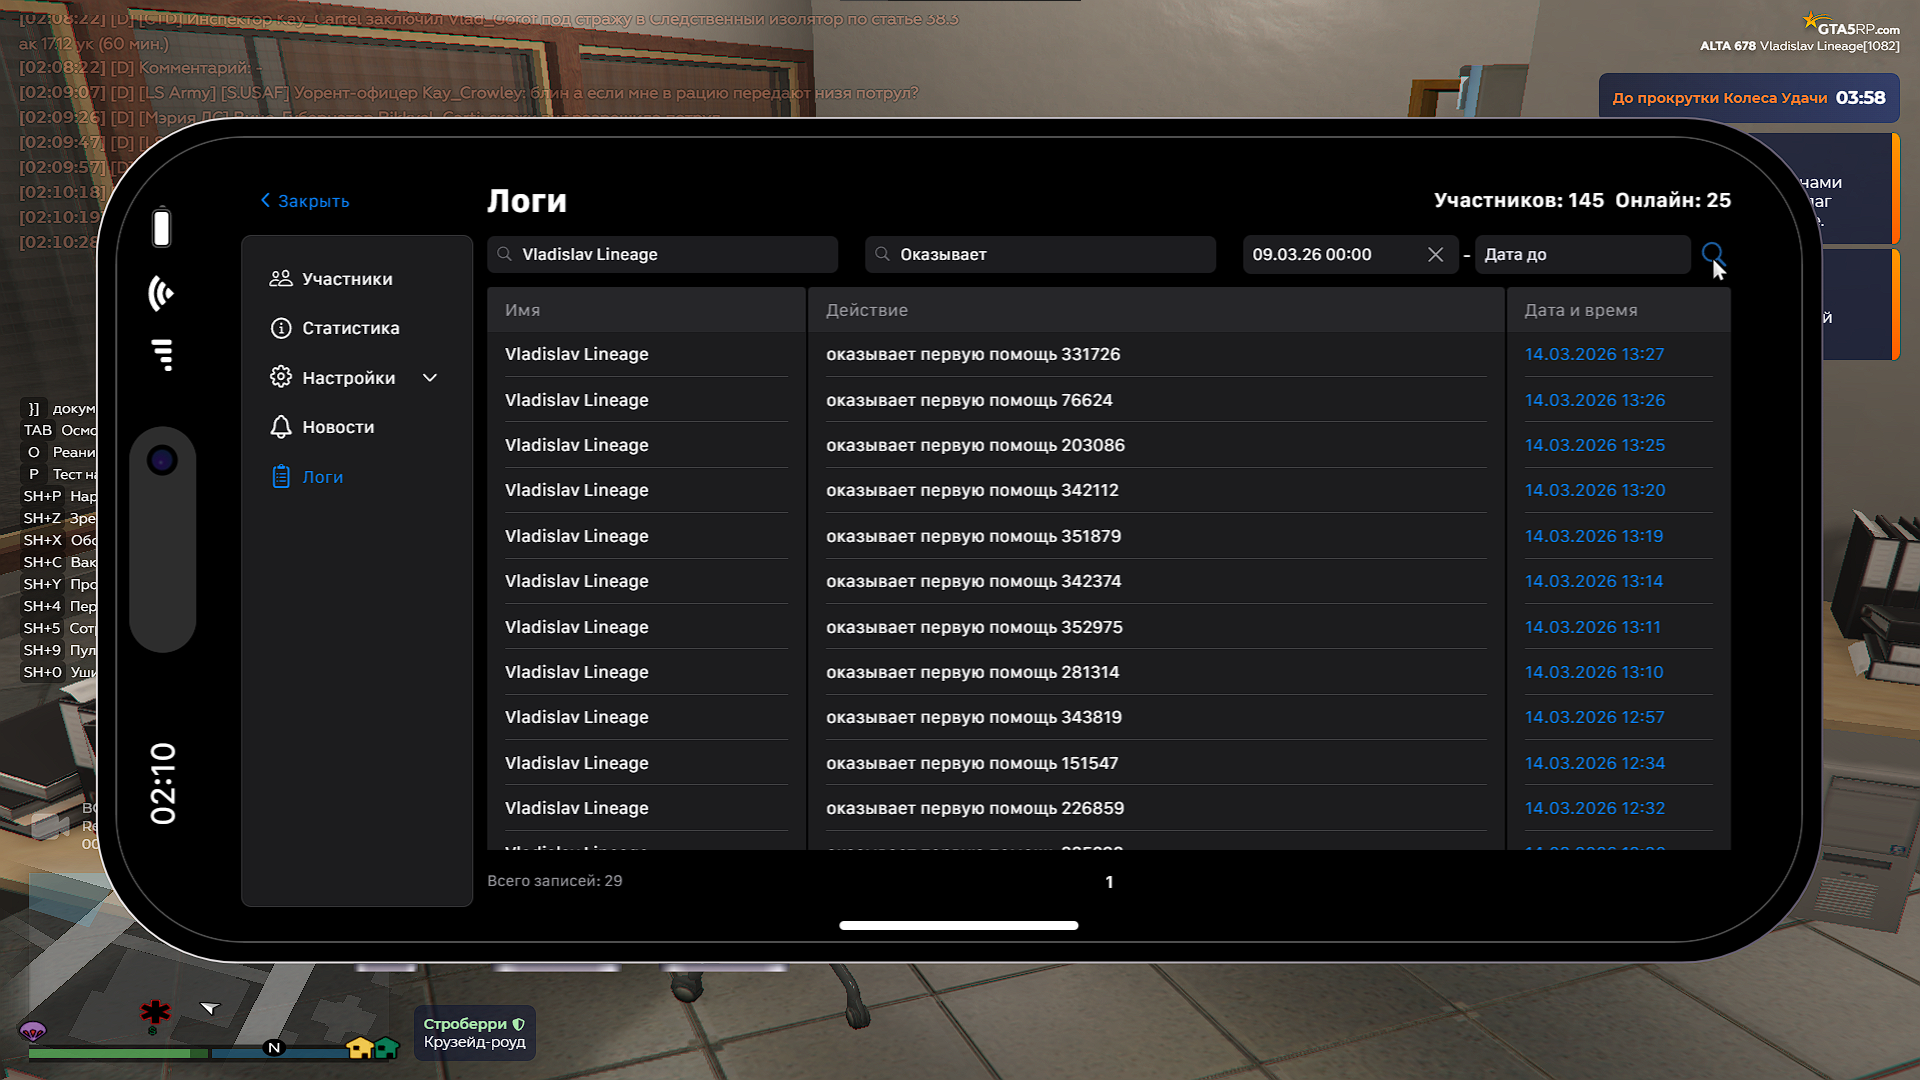This screenshot has width=1920, height=1080.
Task: Click the Участники people icon
Action: coord(281,279)
